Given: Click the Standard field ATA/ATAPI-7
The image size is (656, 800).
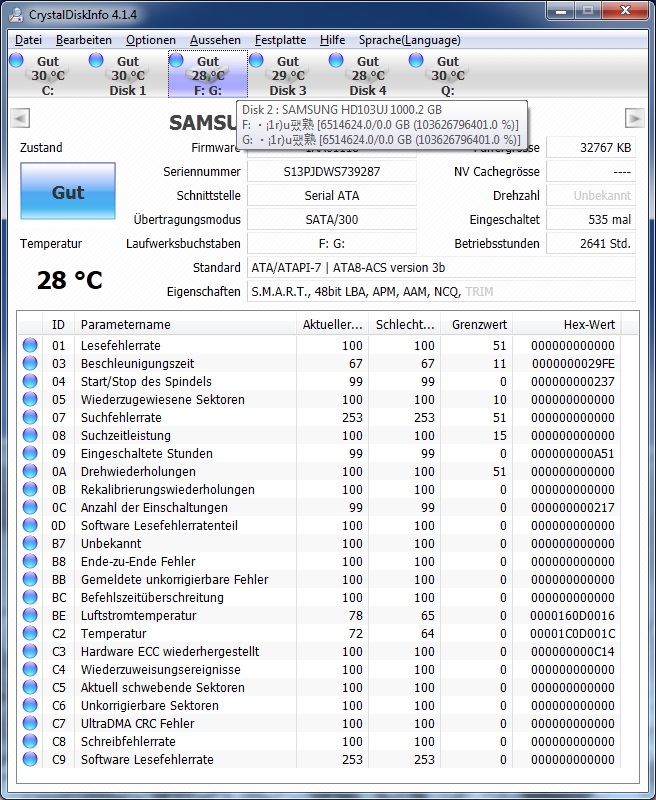Looking at the screenshot, I should (x=441, y=267).
